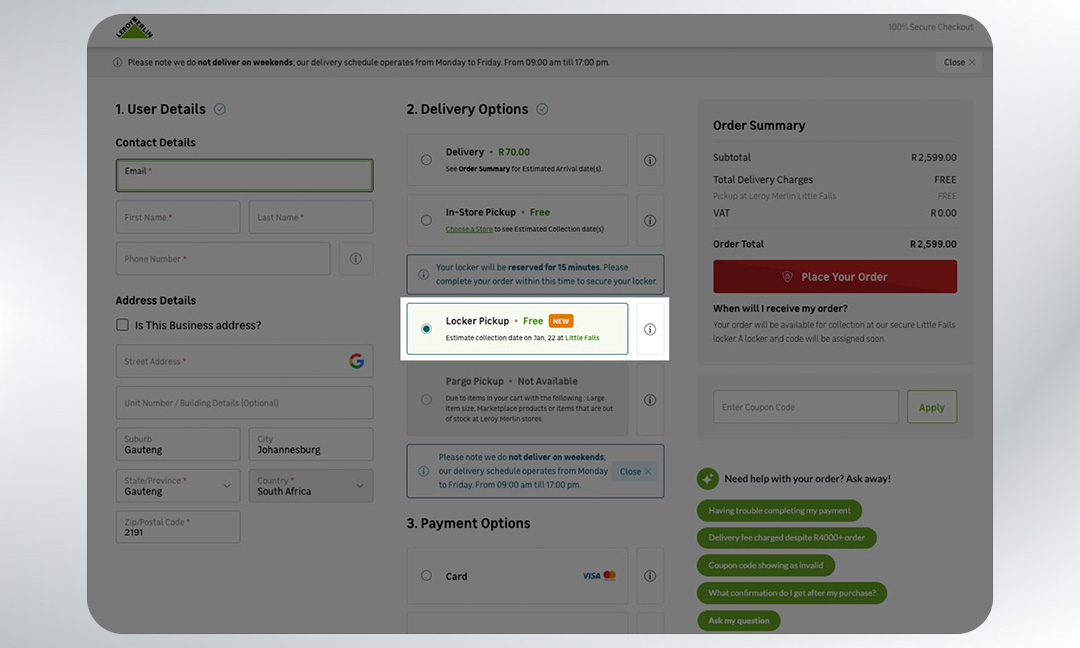This screenshot has height=648, width=1080.
Task: Click the Choose a Store link
Action: [x=469, y=229]
